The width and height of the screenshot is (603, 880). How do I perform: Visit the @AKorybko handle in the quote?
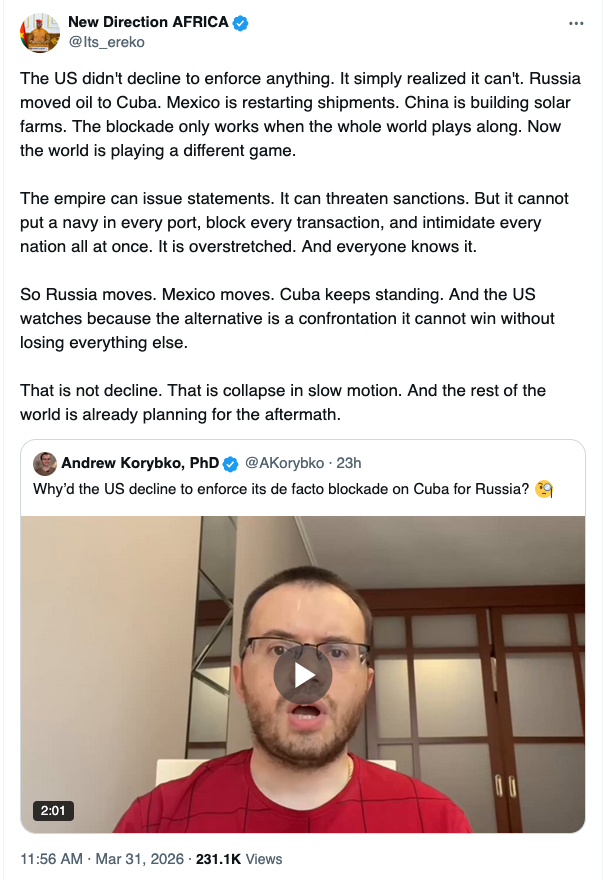[285, 463]
